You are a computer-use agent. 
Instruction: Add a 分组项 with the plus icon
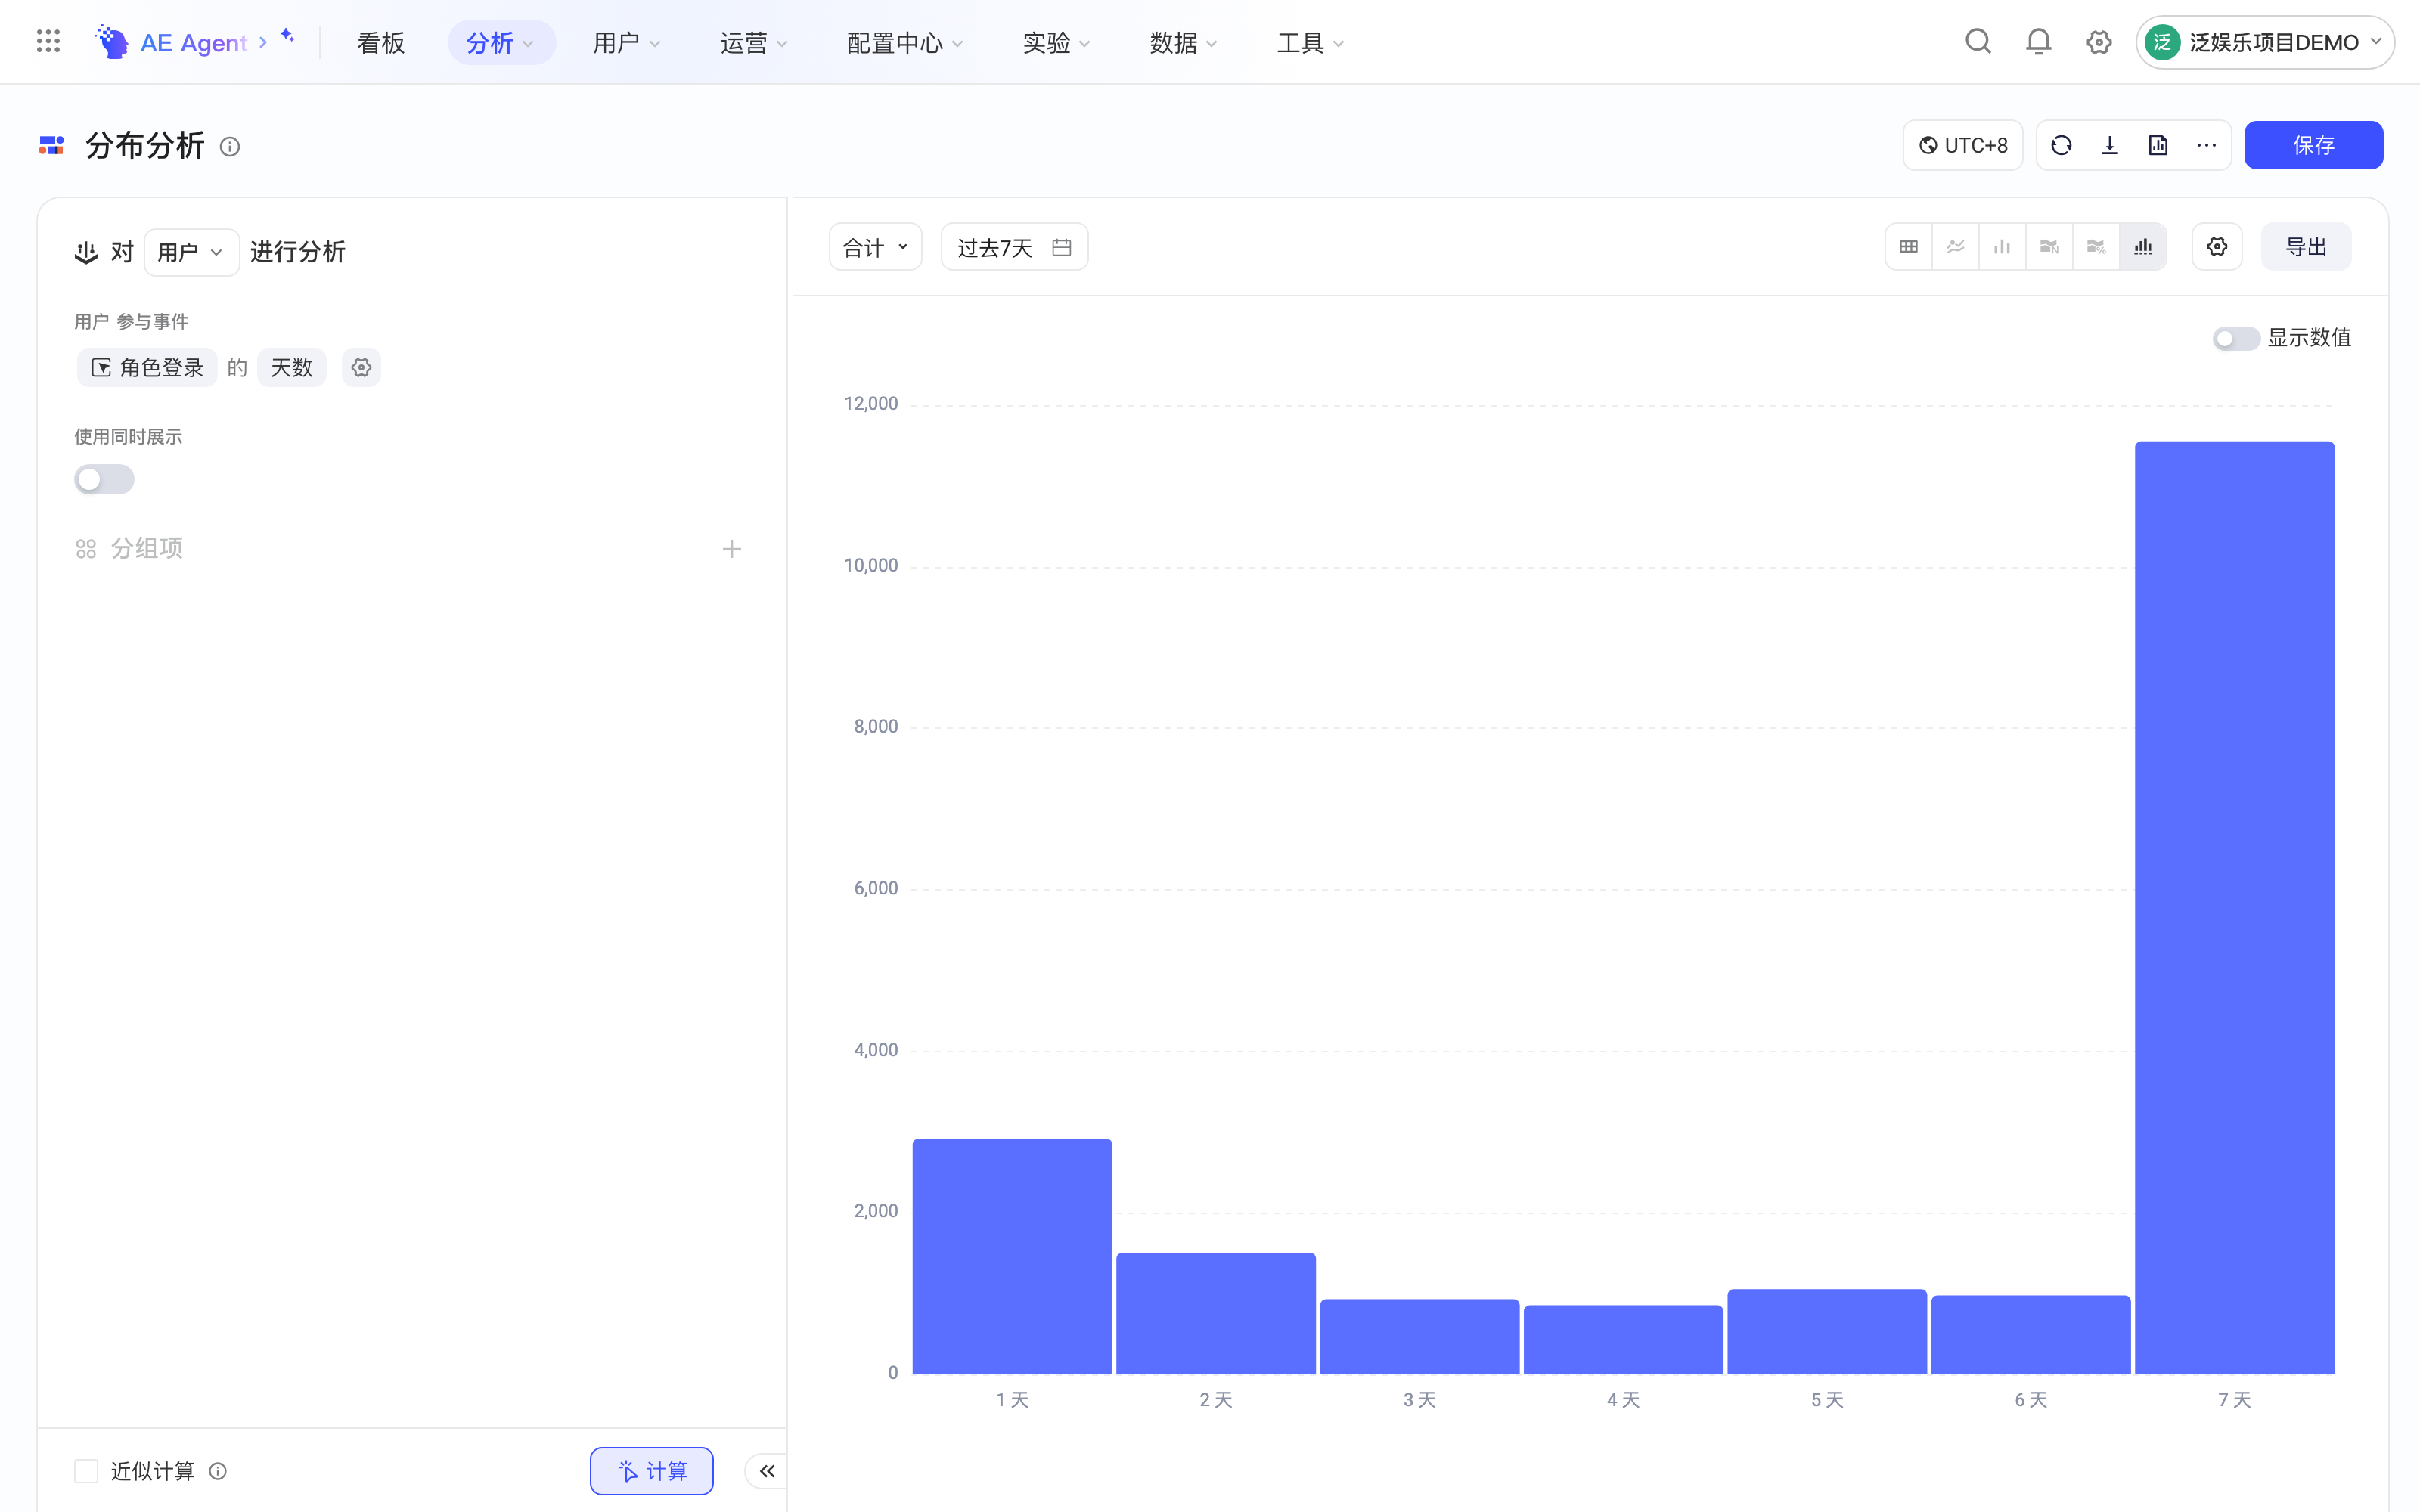pyautogui.click(x=732, y=549)
